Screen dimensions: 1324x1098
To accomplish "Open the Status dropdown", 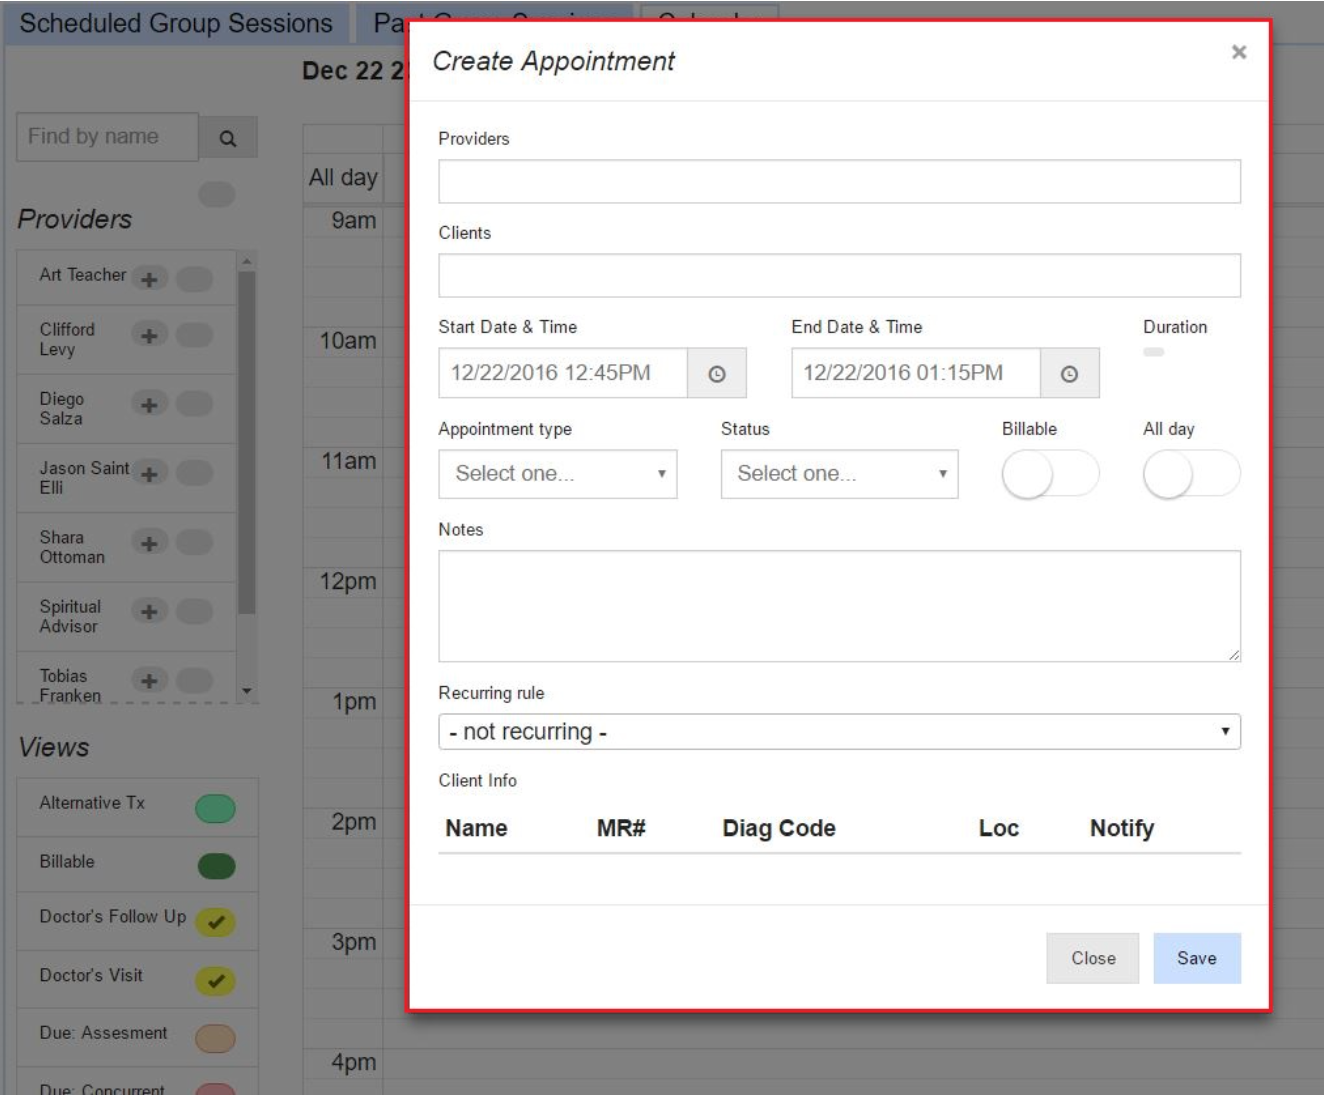I will (x=839, y=474).
